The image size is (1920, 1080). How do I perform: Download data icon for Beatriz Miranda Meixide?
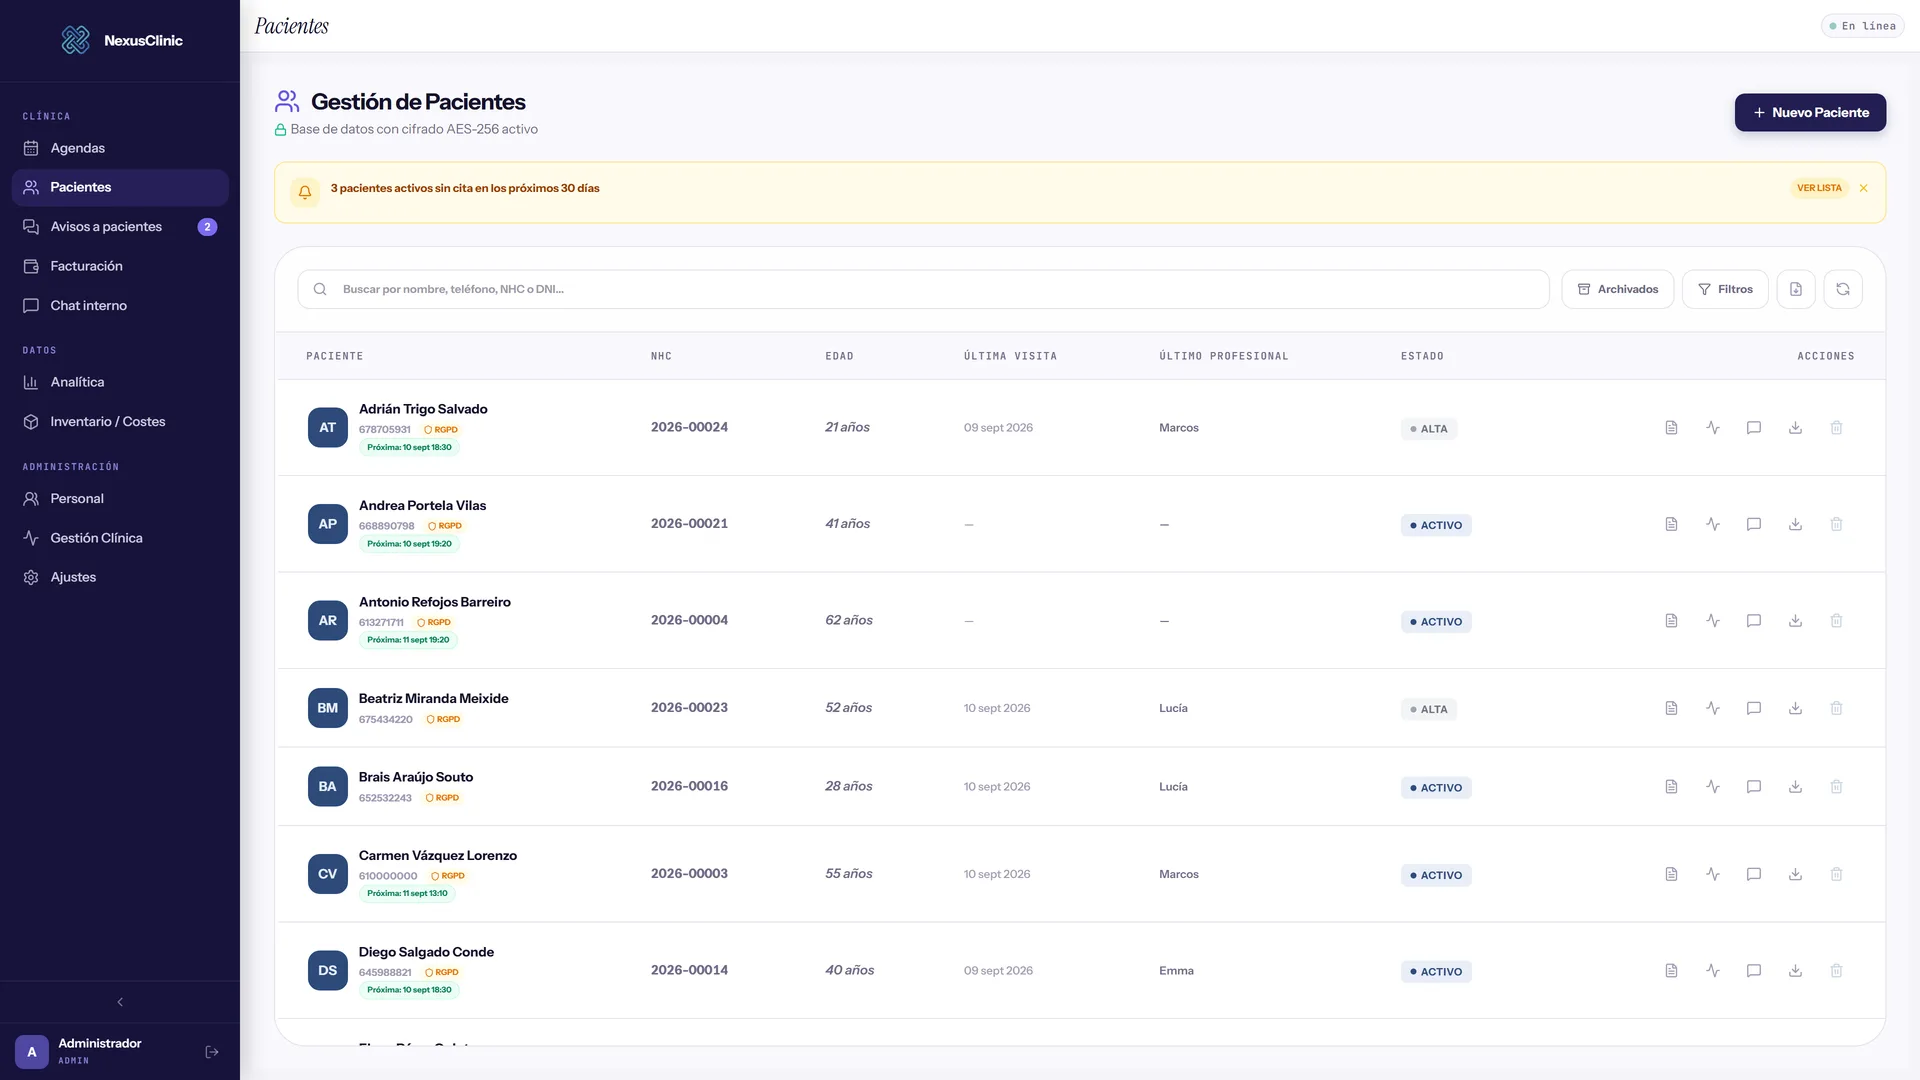1795,708
